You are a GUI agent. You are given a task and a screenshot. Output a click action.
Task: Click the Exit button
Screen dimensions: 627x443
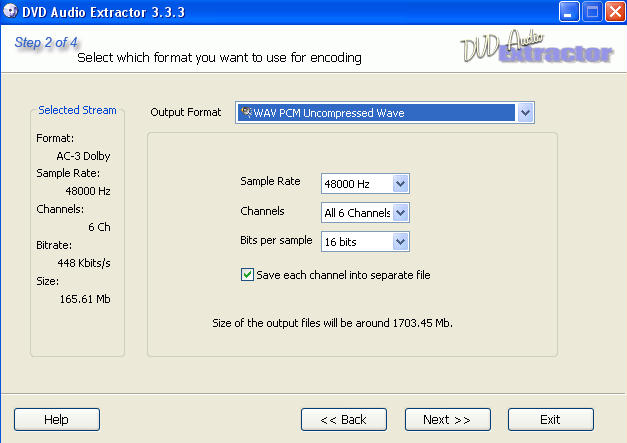(x=551, y=419)
